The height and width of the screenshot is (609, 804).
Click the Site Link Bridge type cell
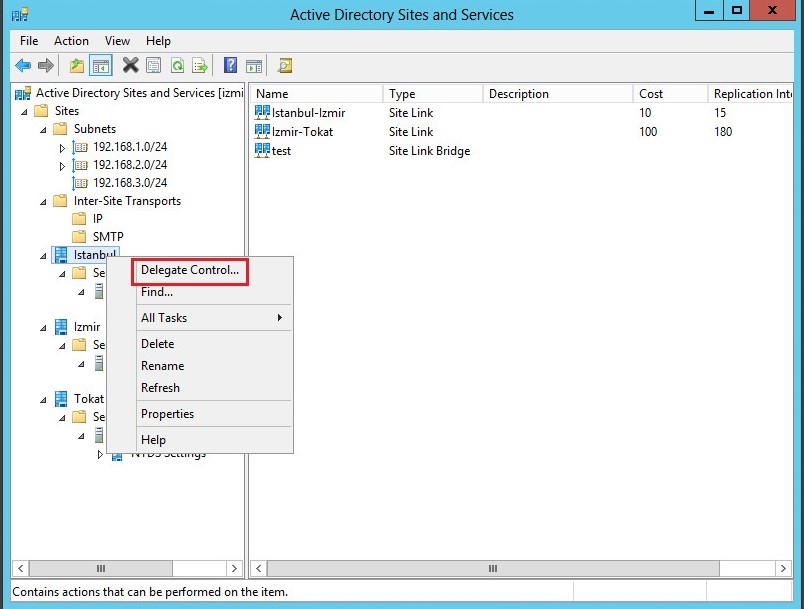tap(429, 151)
